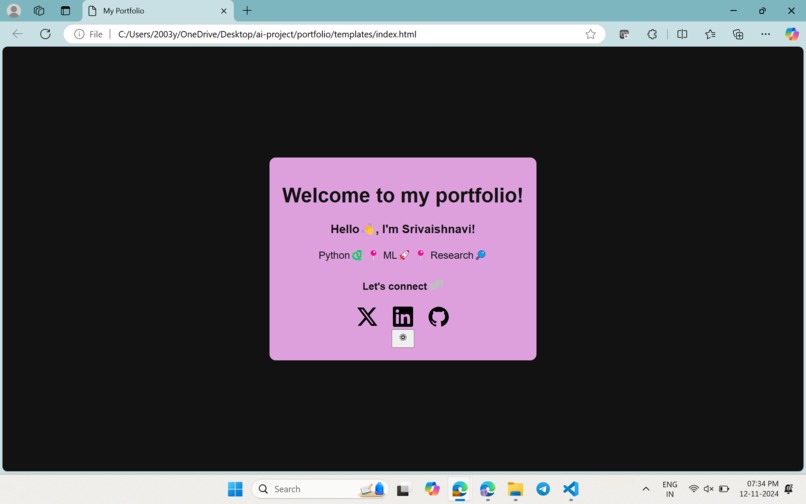Open the GitHub profile icon
Image resolution: width=806 pixels, height=504 pixels.
click(438, 317)
